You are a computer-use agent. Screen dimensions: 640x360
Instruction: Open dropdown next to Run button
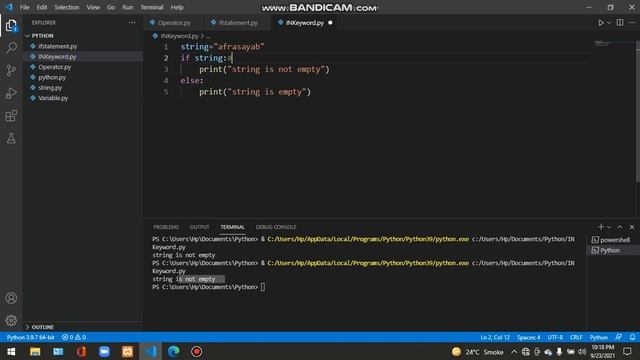pyautogui.click(x=609, y=23)
